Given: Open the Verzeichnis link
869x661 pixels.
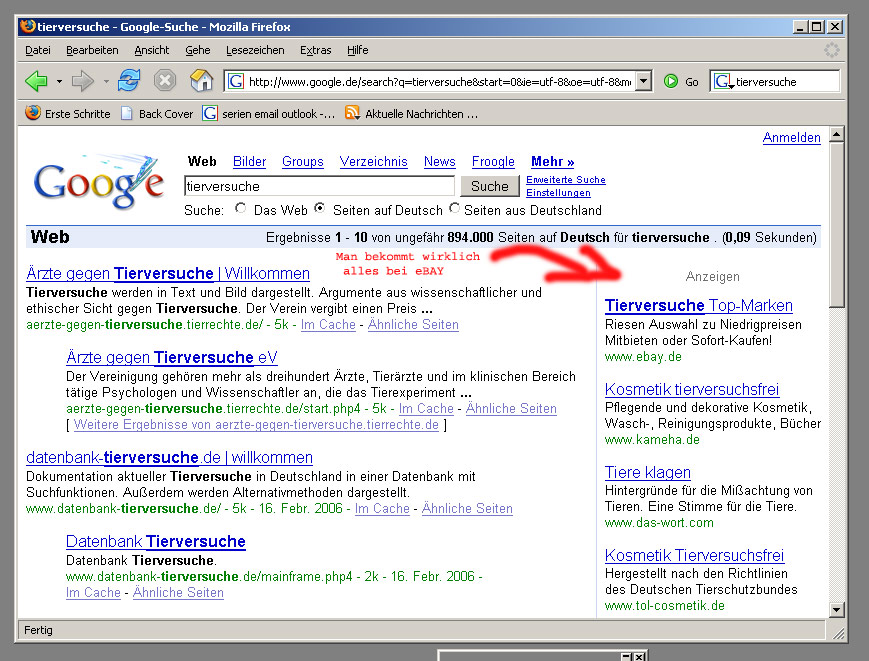Looking at the screenshot, I should [x=374, y=161].
